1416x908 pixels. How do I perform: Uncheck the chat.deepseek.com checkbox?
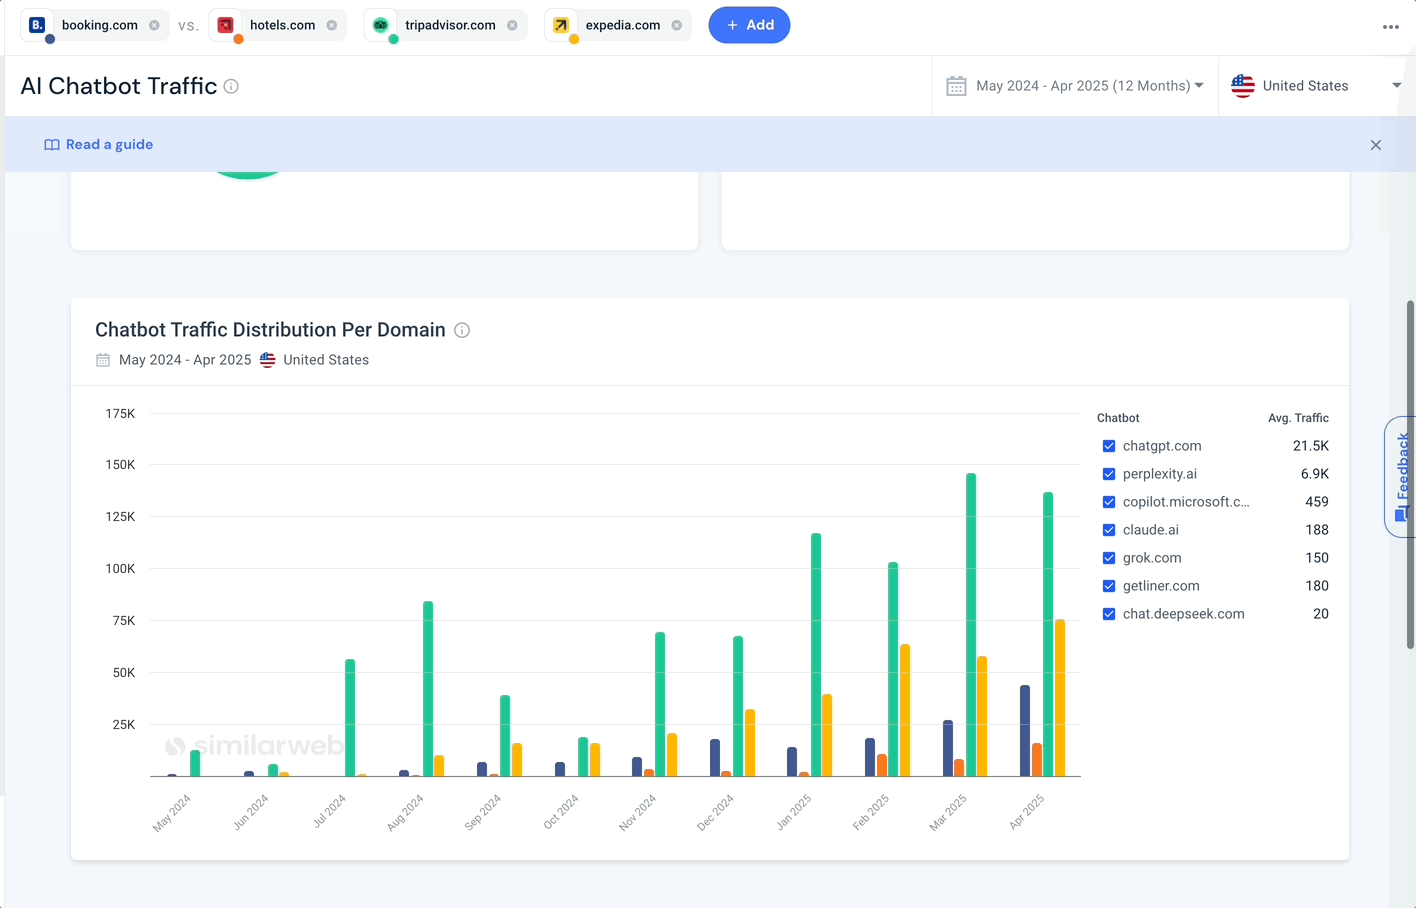pyautogui.click(x=1109, y=614)
